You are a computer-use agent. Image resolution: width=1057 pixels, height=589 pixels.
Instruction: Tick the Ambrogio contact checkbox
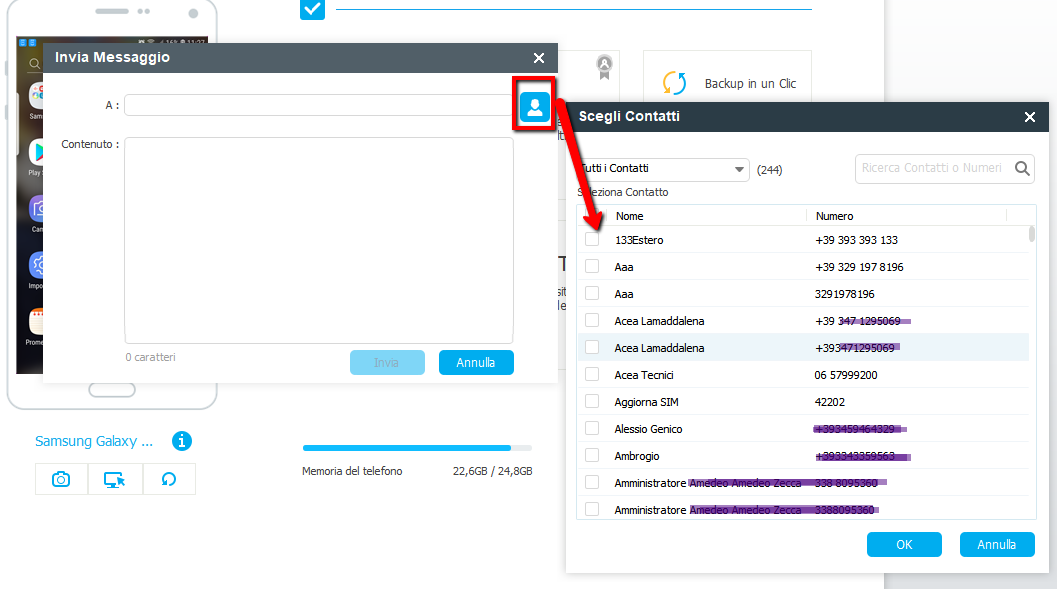(592, 455)
